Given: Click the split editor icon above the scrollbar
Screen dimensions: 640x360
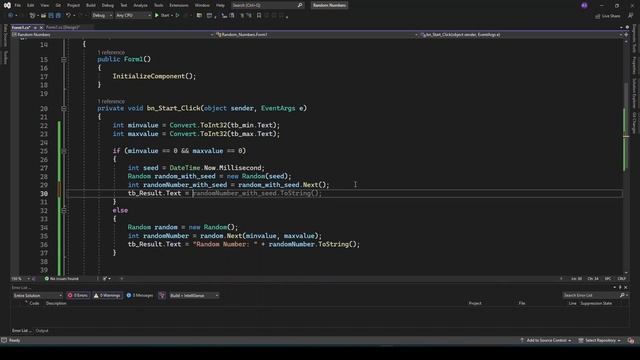Looking at the screenshot, I should (626, 35).
